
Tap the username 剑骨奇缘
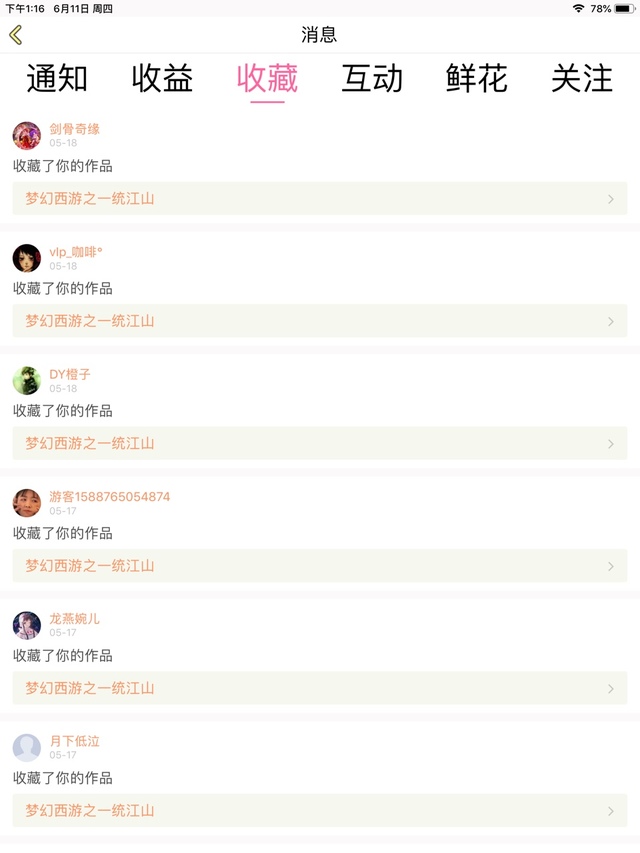(75, 129)
